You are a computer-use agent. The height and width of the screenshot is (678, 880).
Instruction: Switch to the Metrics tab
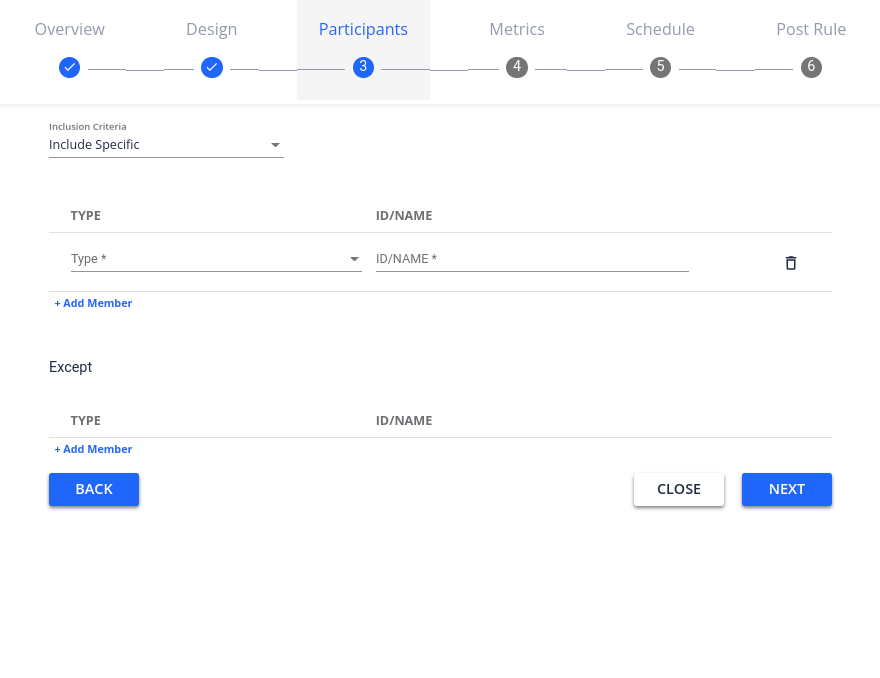point(516,29)
